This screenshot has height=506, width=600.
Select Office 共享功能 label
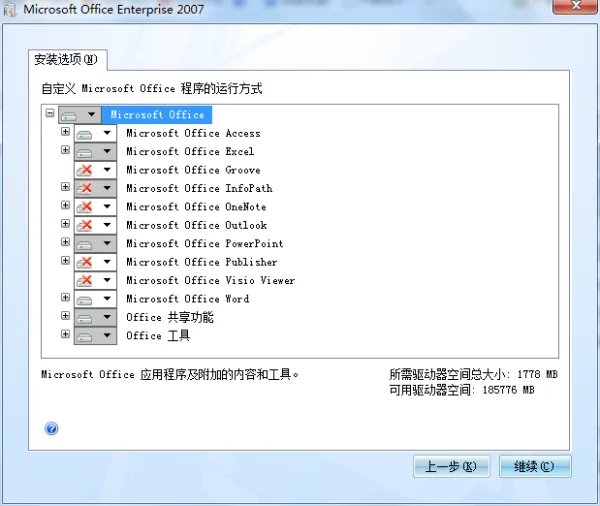coord(170,317)
